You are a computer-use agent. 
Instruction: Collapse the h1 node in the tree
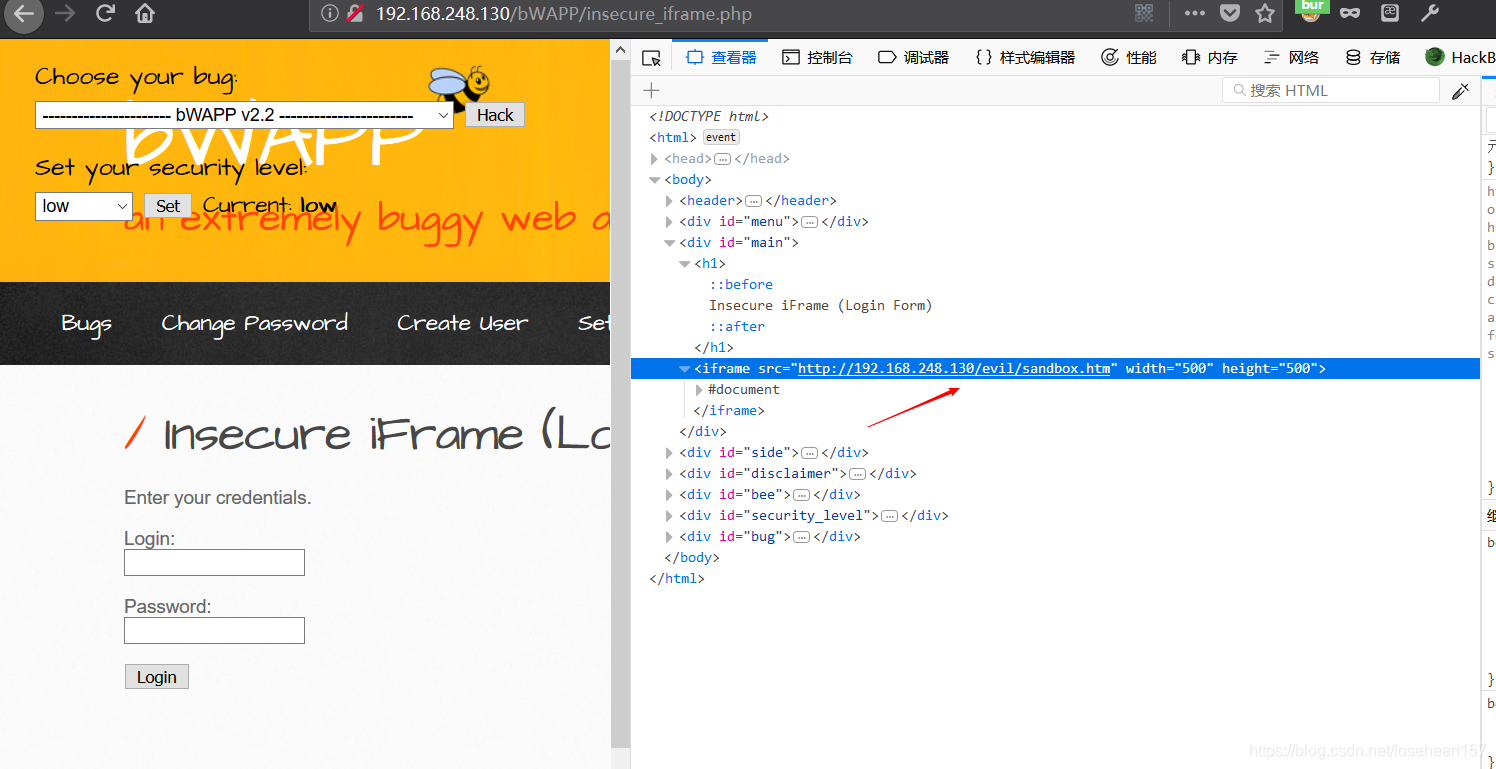685,264
